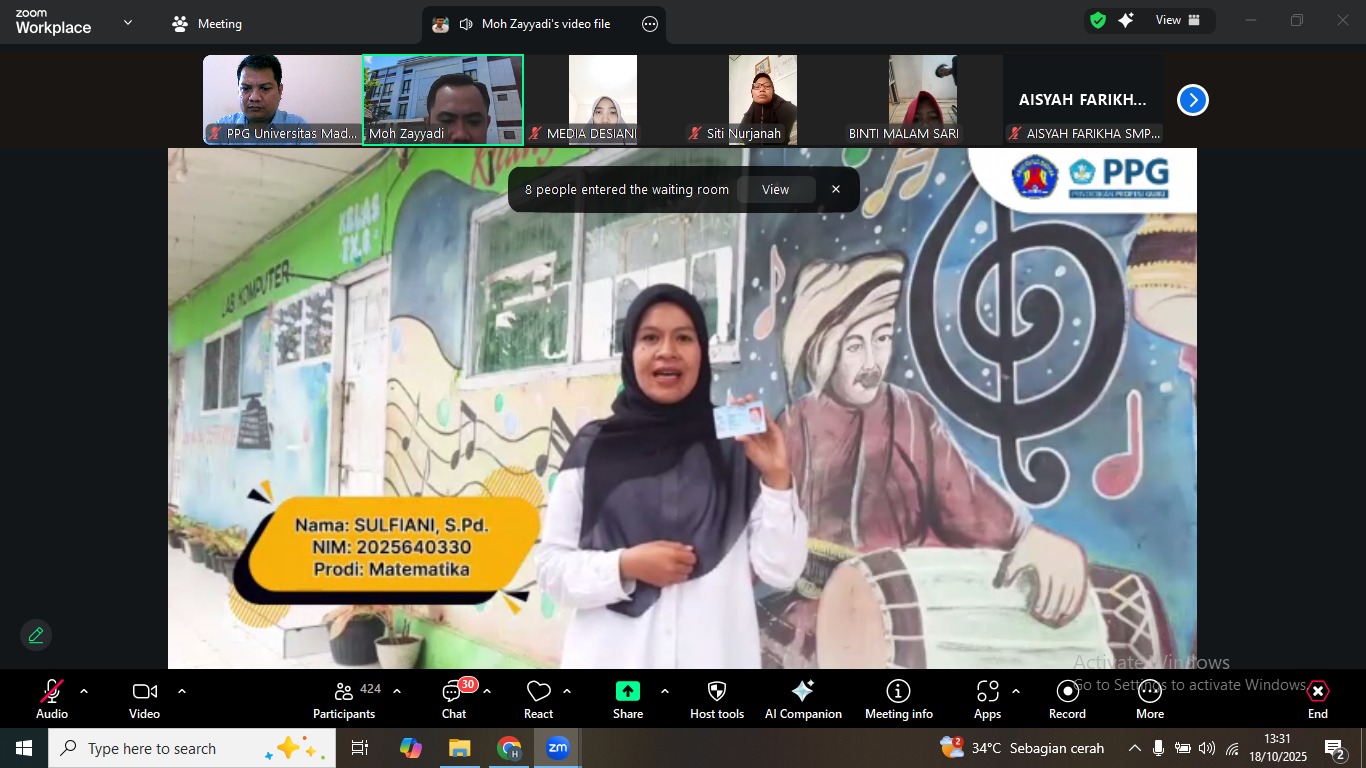Click the green annotation pencil button
1366x768 pixels.
pyautogui.click(x=36, y=635)
